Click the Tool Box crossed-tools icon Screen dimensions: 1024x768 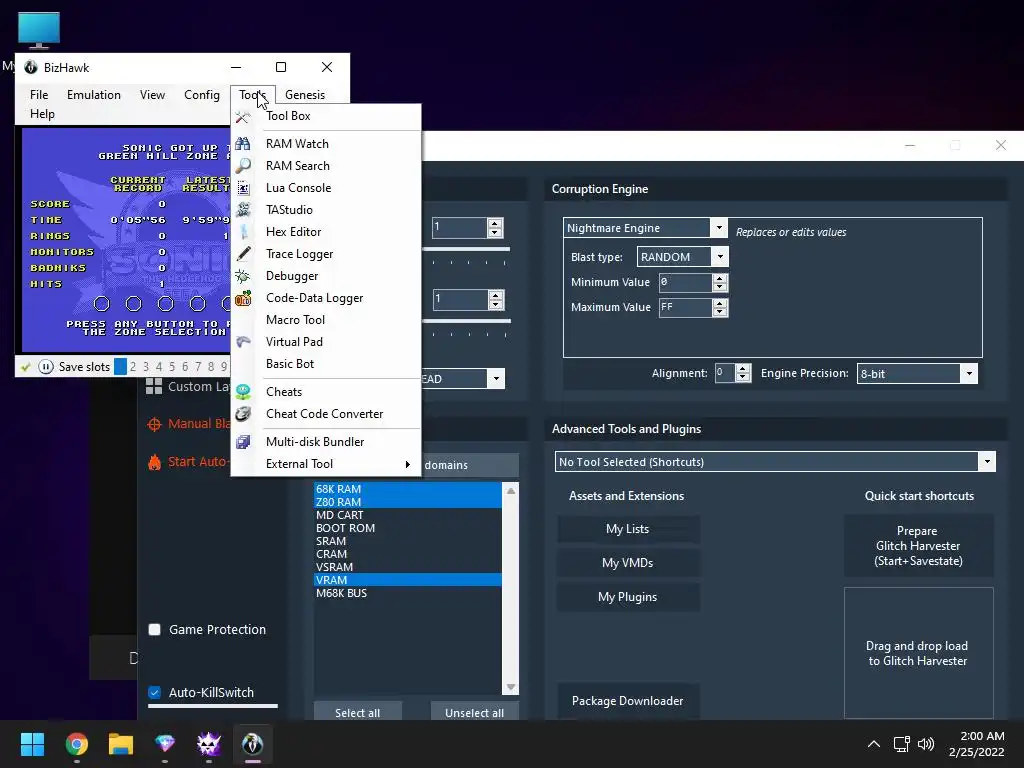[x=243, y=117]
